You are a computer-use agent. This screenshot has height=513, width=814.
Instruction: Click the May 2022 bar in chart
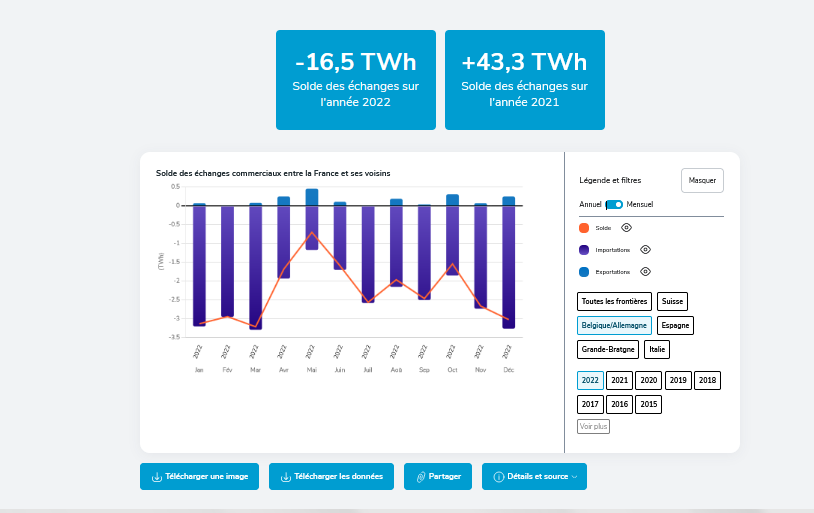(311, 220)
